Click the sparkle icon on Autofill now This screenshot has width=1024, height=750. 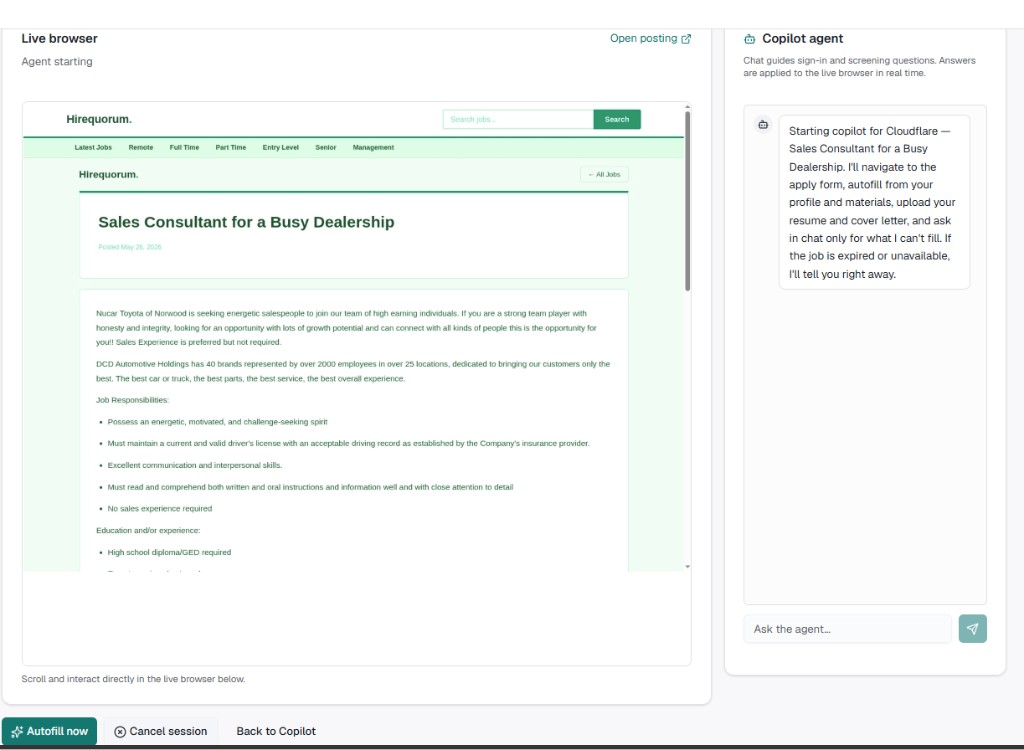(17, 731)
